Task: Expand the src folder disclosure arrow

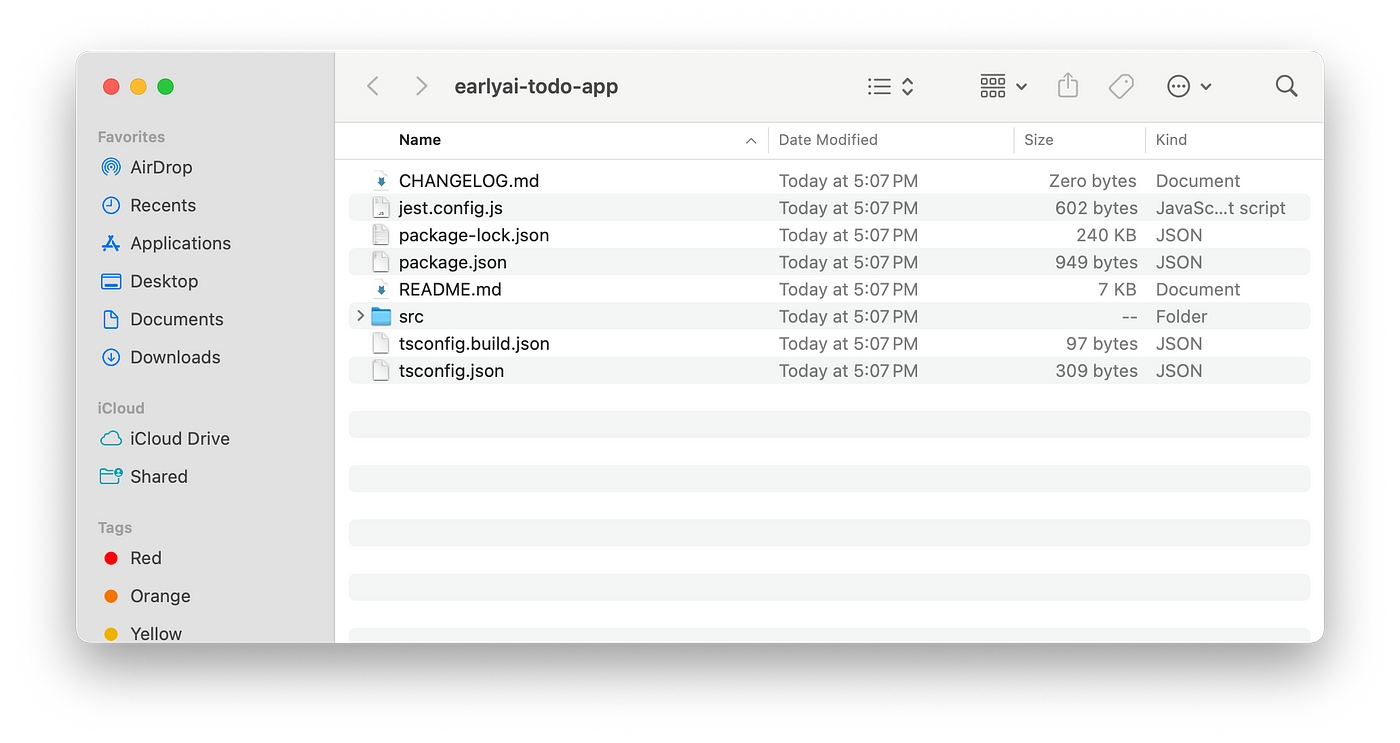Action: (360, 316)
